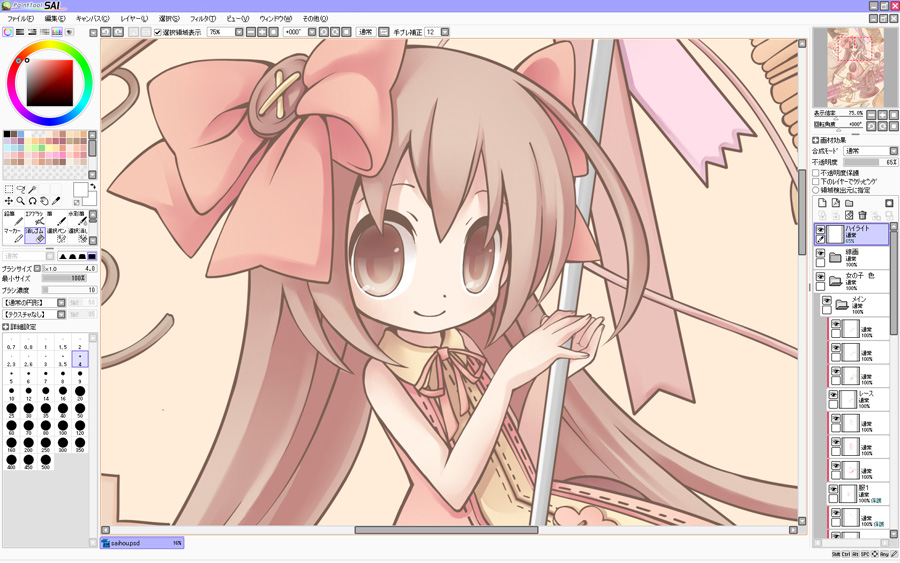Choose the flat square brush edge shape

(x=92, y=256)
